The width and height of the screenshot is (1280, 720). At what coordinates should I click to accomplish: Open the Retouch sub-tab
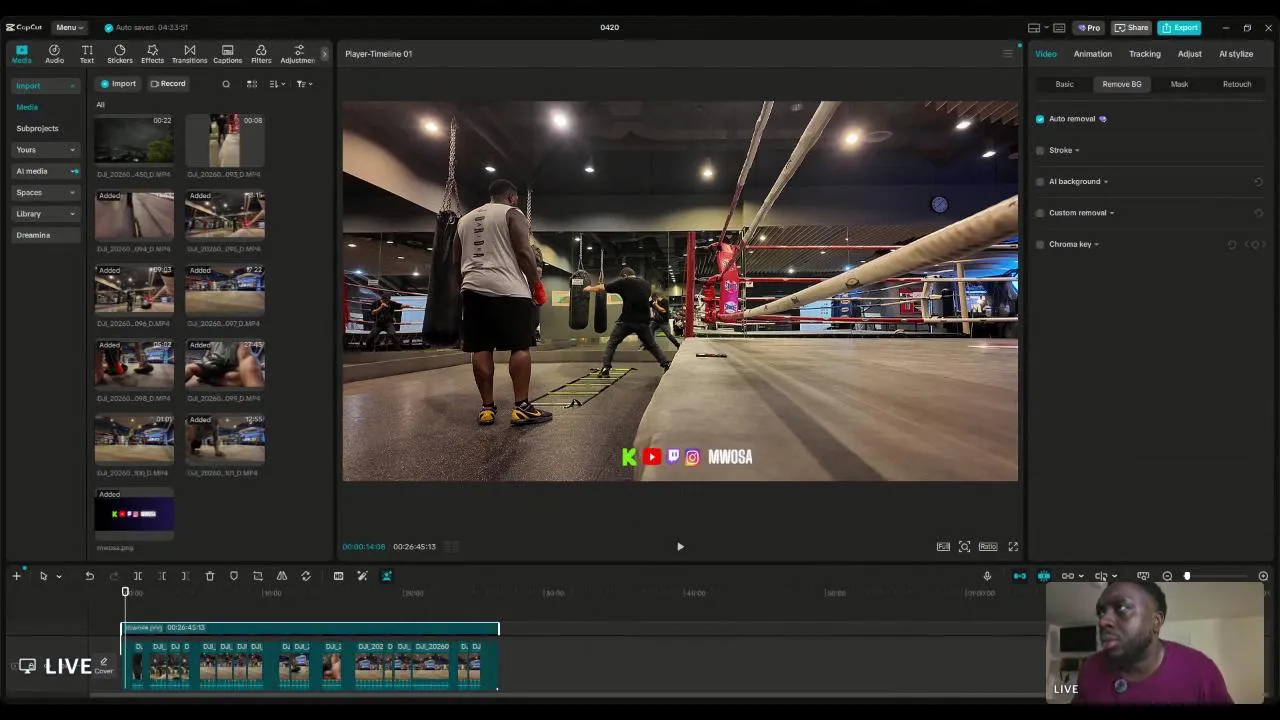(x=1237, y=85)
